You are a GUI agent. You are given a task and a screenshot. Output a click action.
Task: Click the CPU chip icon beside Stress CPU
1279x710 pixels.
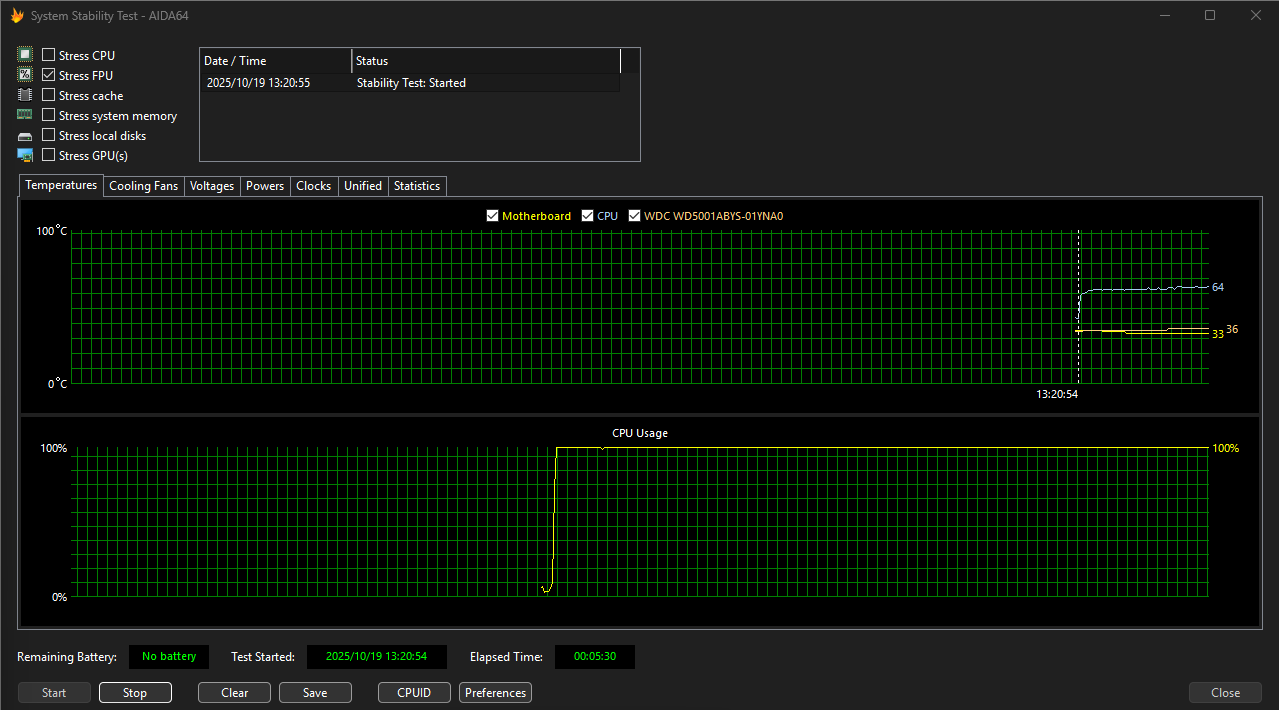pyautogui.click(x=25, y=55)
